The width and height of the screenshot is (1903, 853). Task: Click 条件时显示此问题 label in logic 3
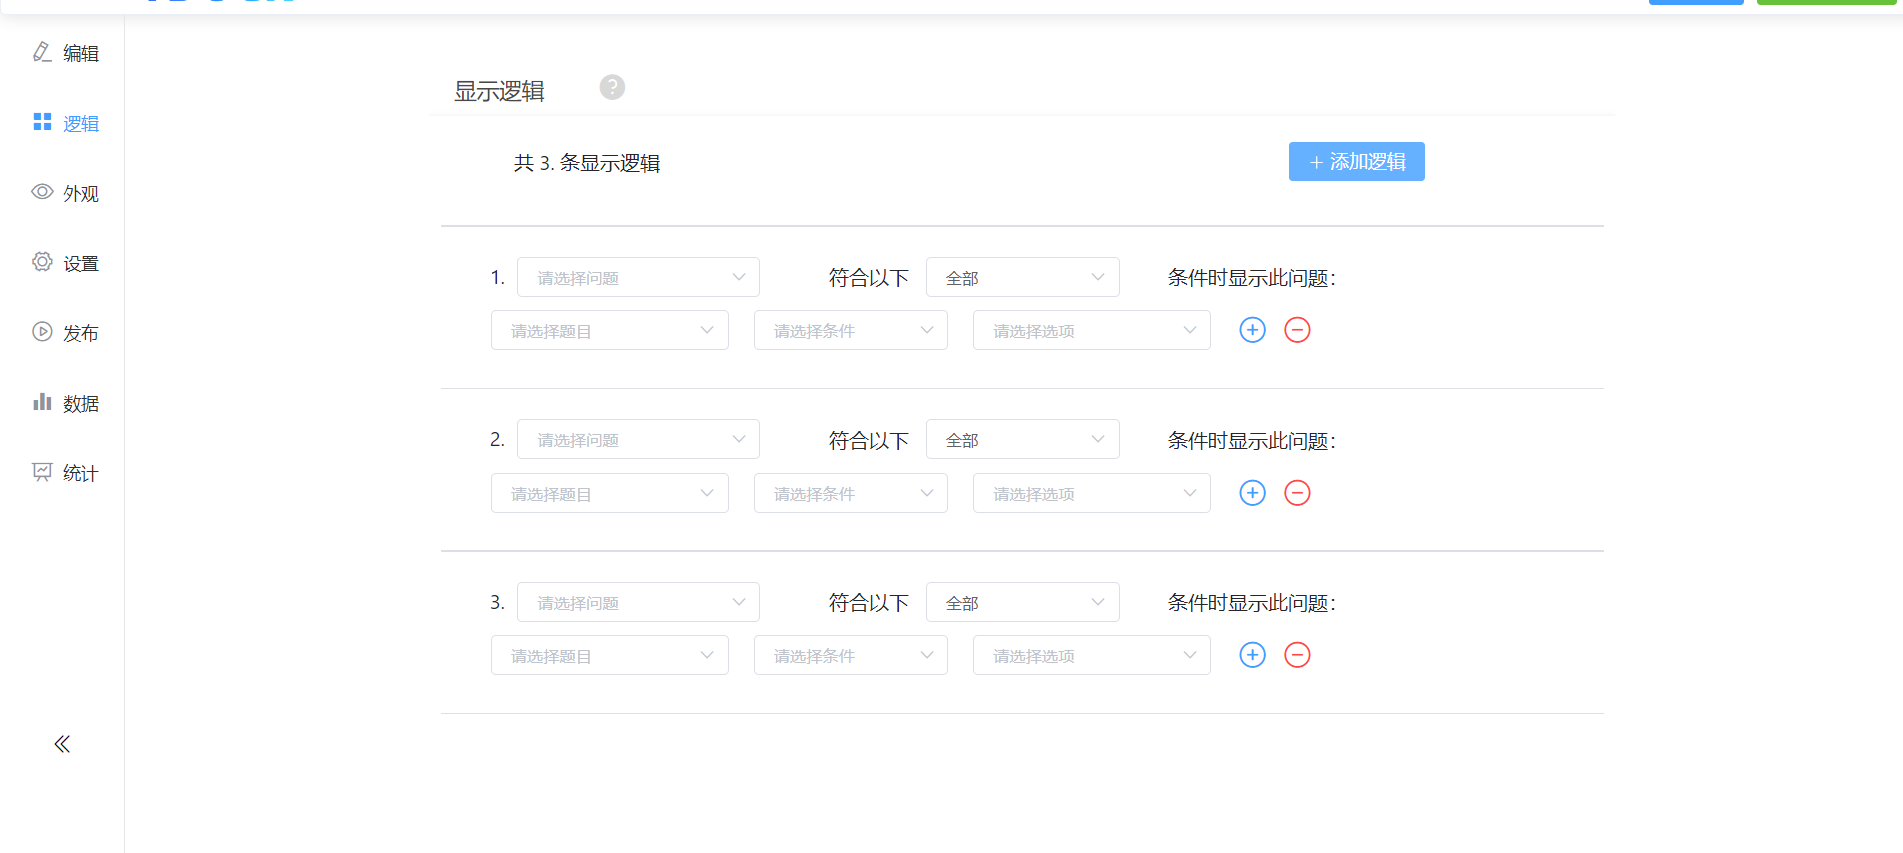(1251, 603)
